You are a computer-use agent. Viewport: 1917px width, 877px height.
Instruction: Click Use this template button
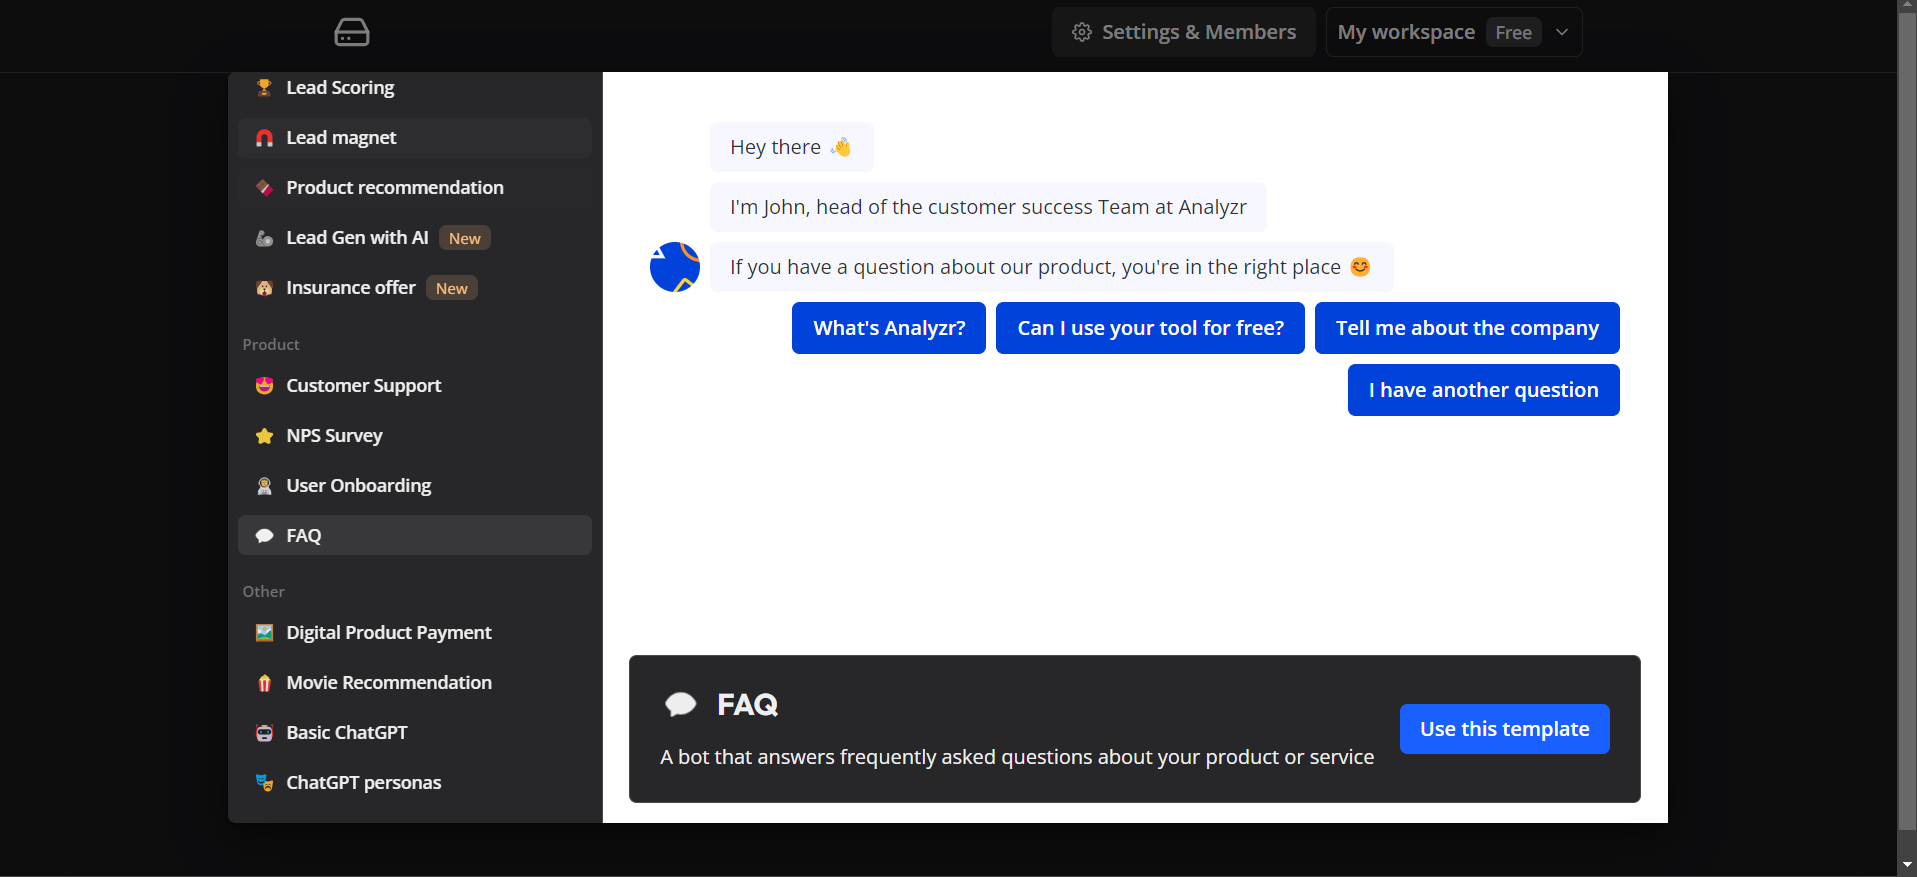1505,729
